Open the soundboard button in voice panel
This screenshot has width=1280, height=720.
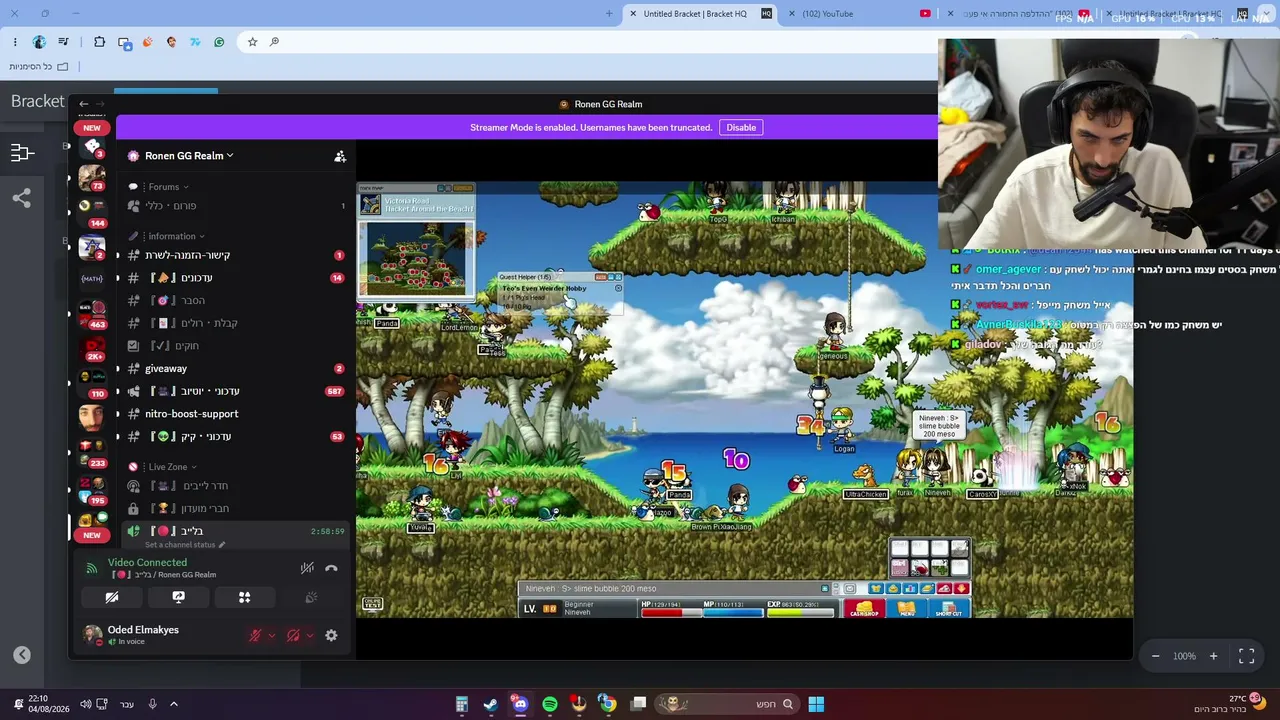tap(311, 597)
